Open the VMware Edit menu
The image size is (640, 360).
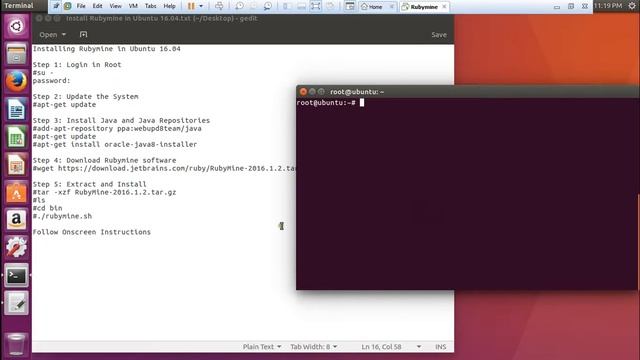point(97,6)
